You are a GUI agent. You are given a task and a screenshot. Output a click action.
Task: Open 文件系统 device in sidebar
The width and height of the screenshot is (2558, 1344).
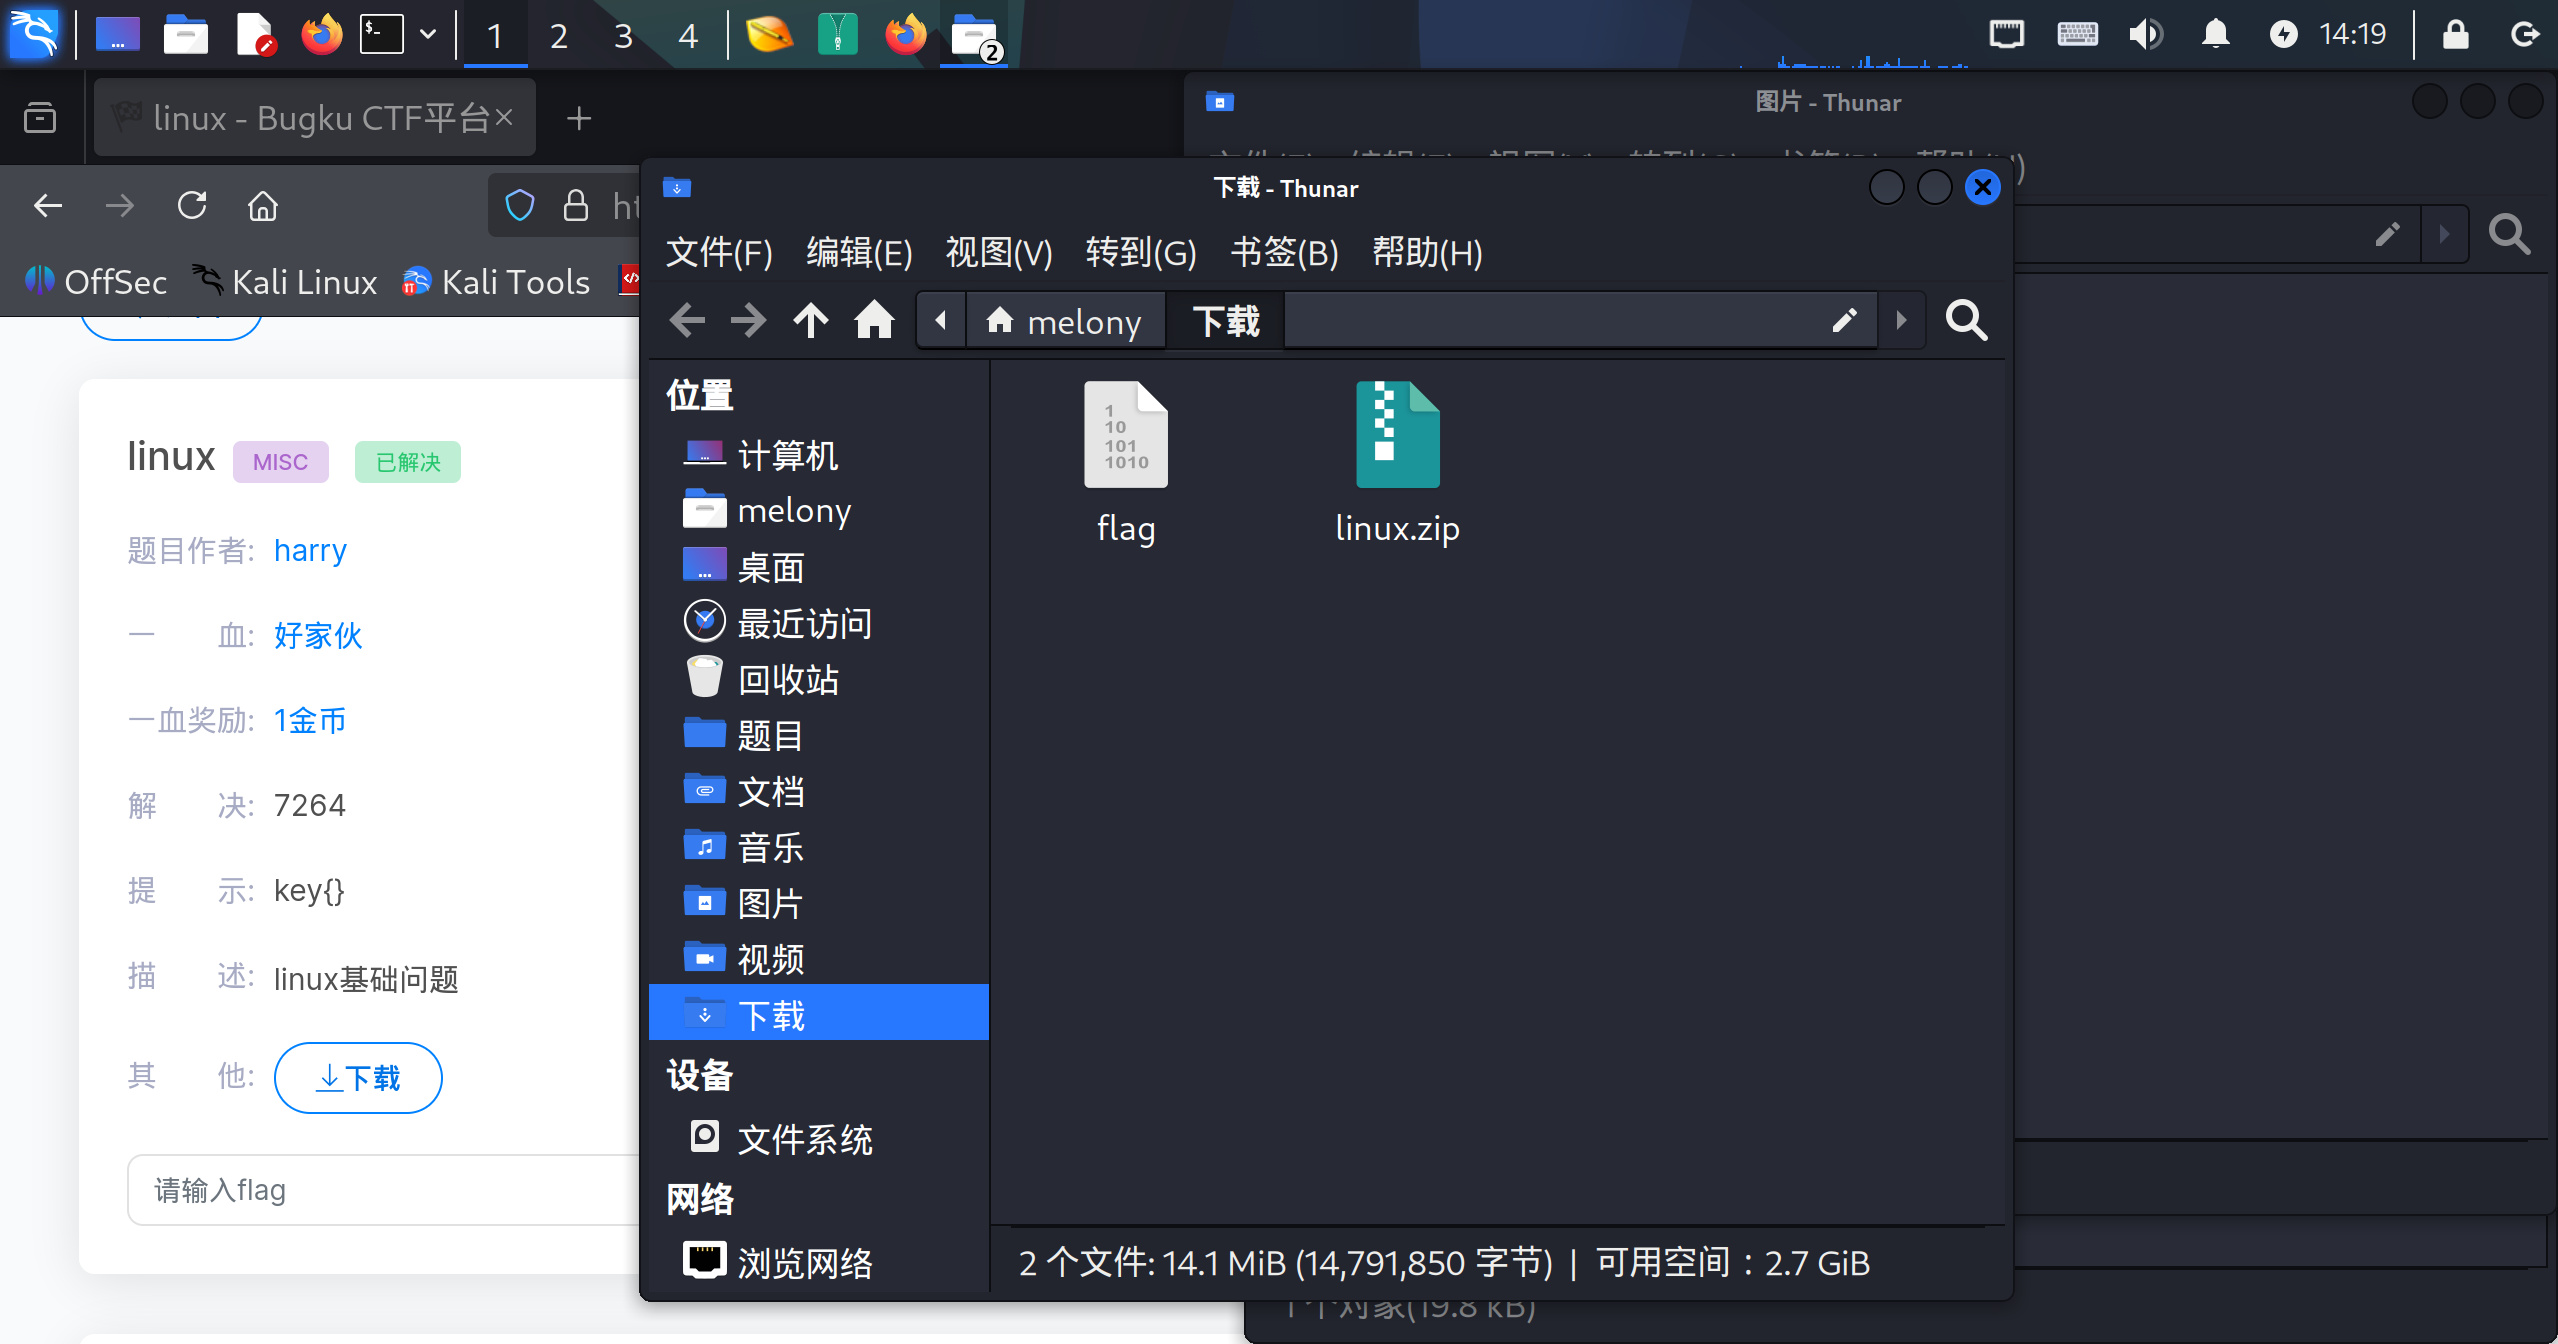(804, 1139)
